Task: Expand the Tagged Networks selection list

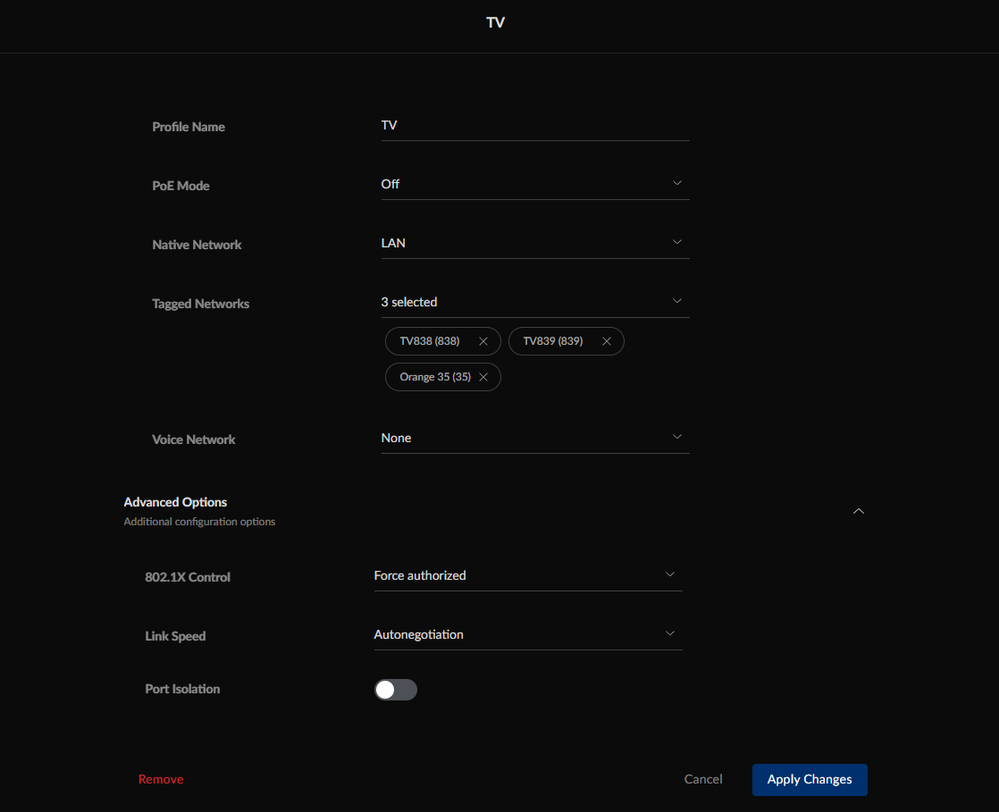Action: coord(534,302)
